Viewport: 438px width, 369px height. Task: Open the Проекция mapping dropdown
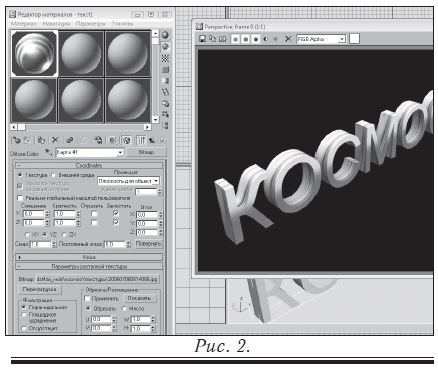coord(128,181)
